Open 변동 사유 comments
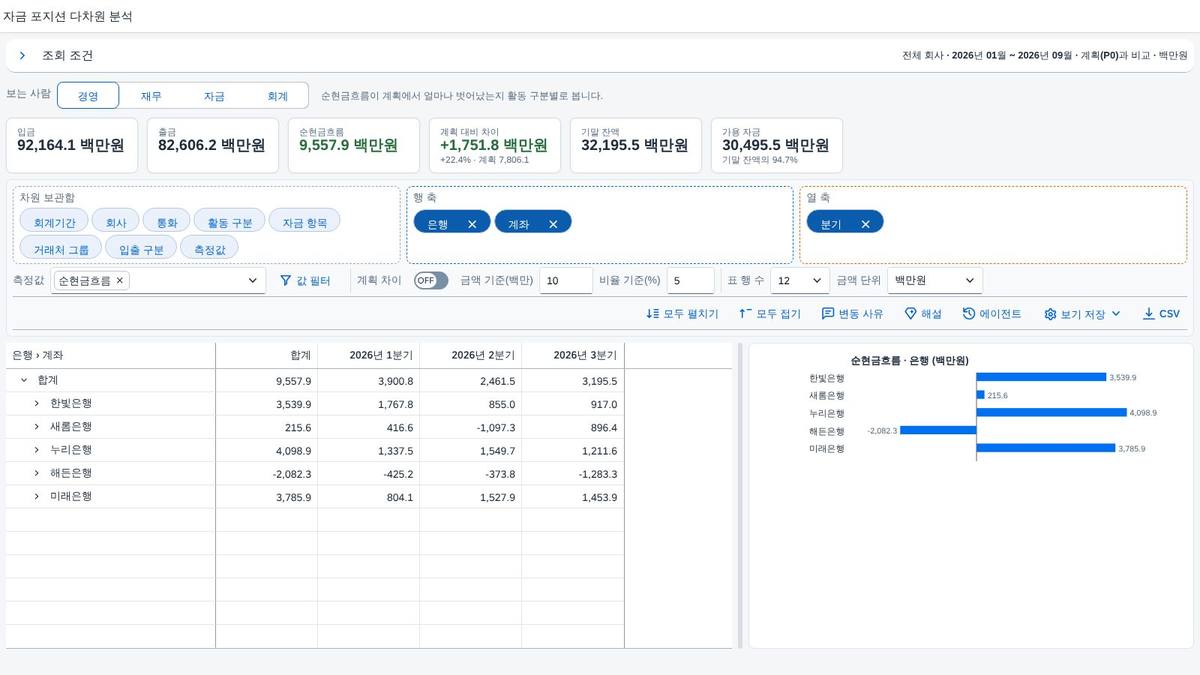Image resolution: width=1200 pixels, height=675 pixels. coord(853,314)
